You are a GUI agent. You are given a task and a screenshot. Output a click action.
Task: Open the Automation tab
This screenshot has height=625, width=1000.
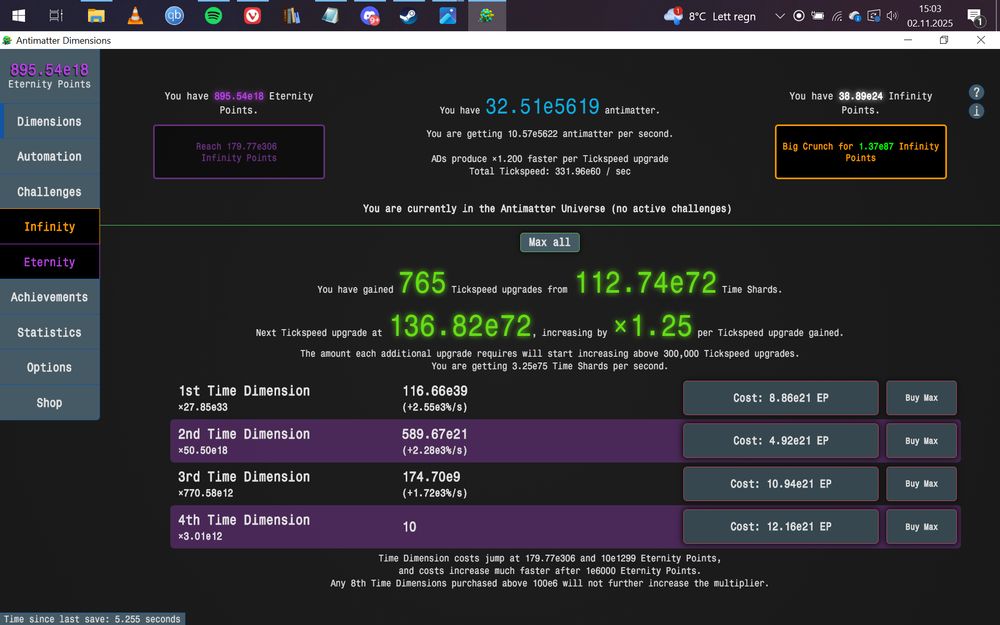(x=50, y=156)
